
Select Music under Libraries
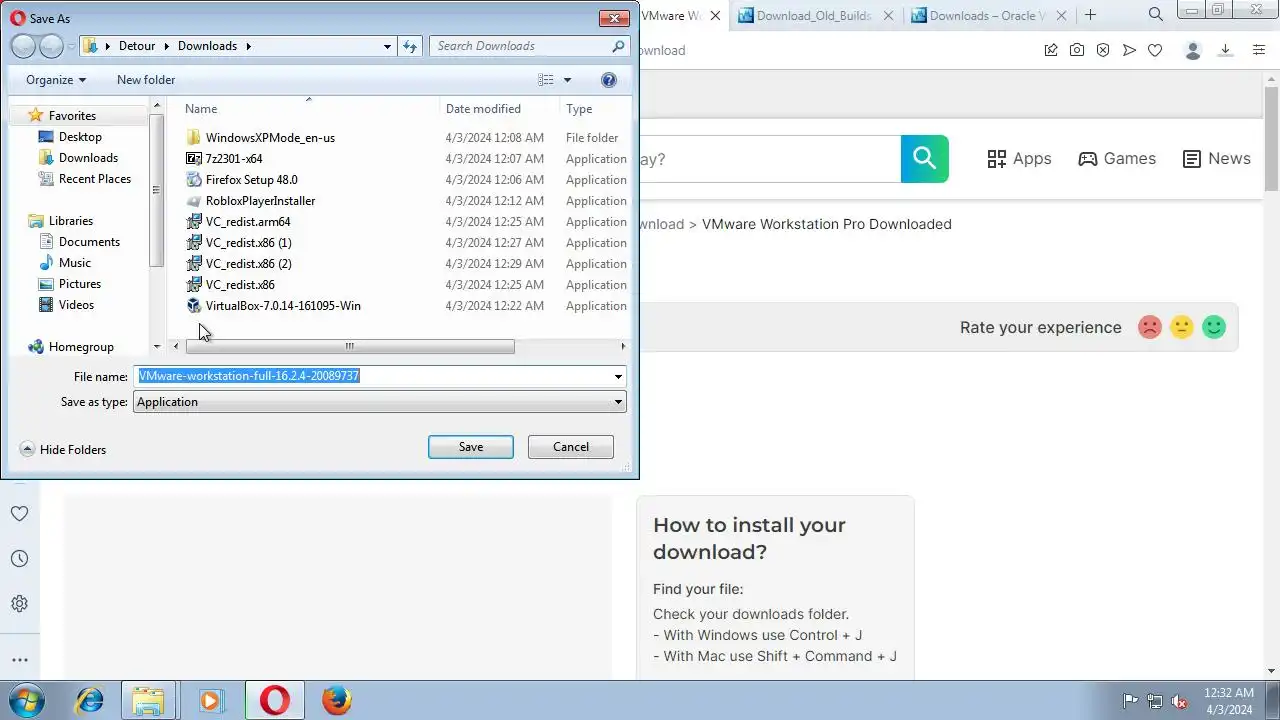[x=75, y=263]
